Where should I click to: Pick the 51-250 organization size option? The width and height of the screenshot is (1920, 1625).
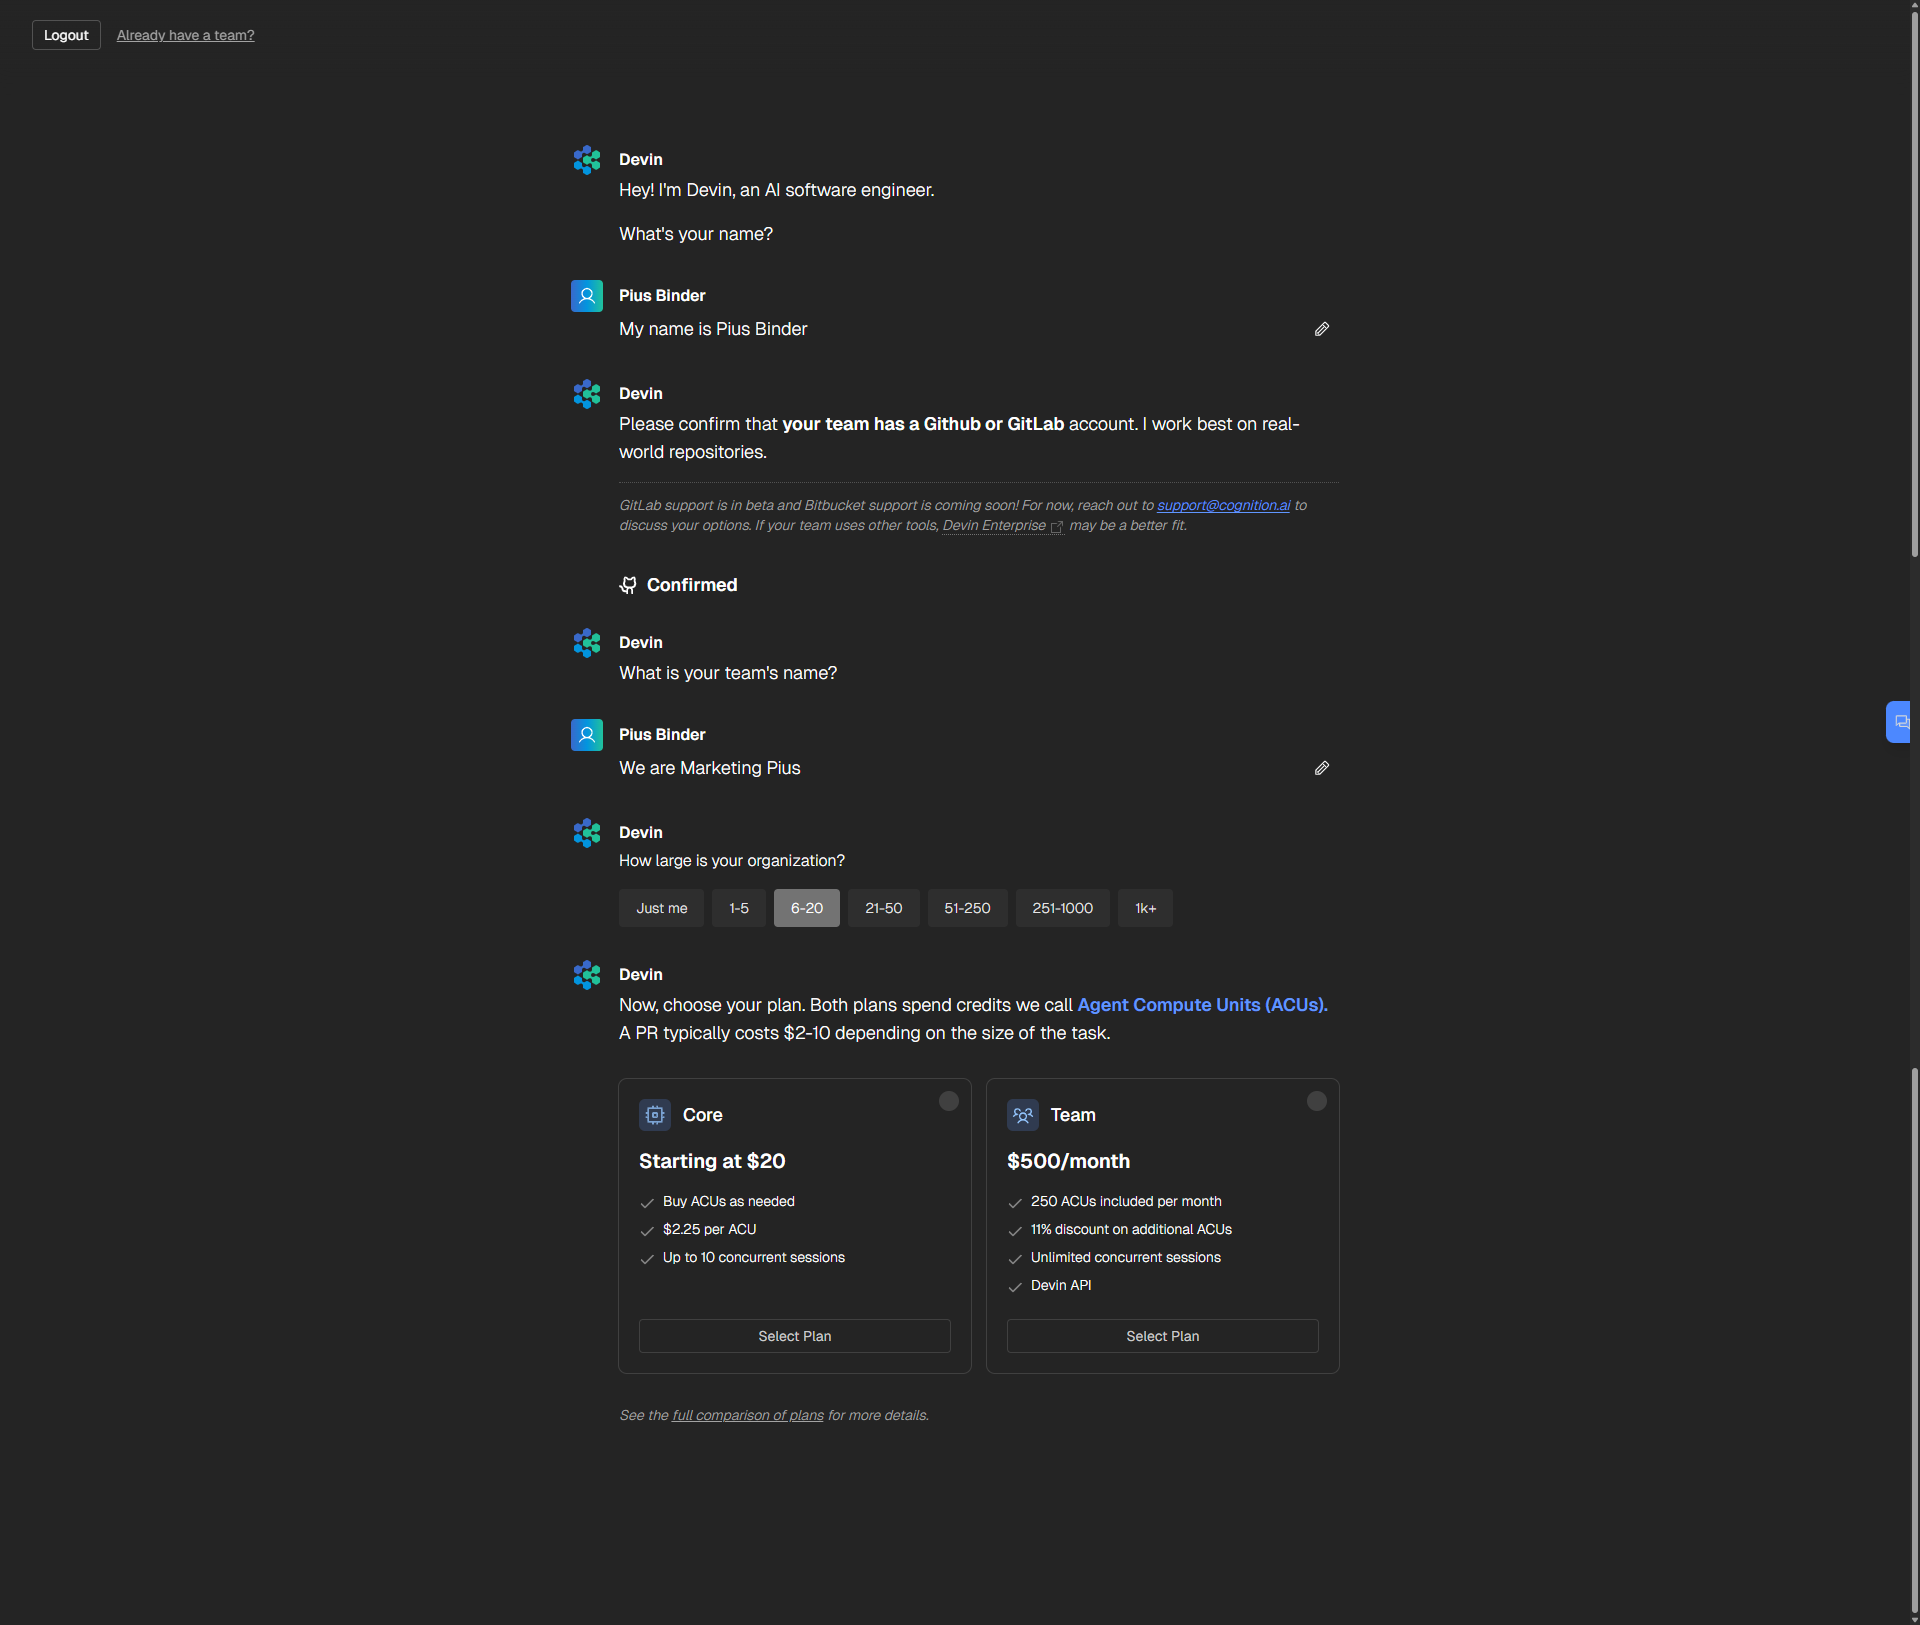(x=967, y=909)
